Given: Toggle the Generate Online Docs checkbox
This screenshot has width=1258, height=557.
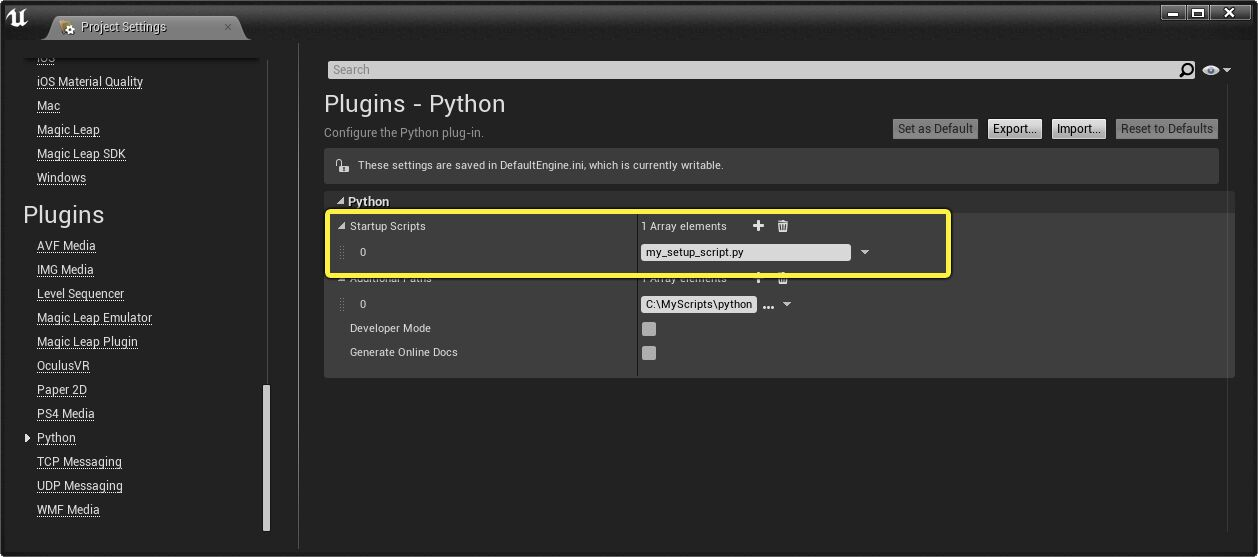Looking at the screenshot, I should (649, 353).
